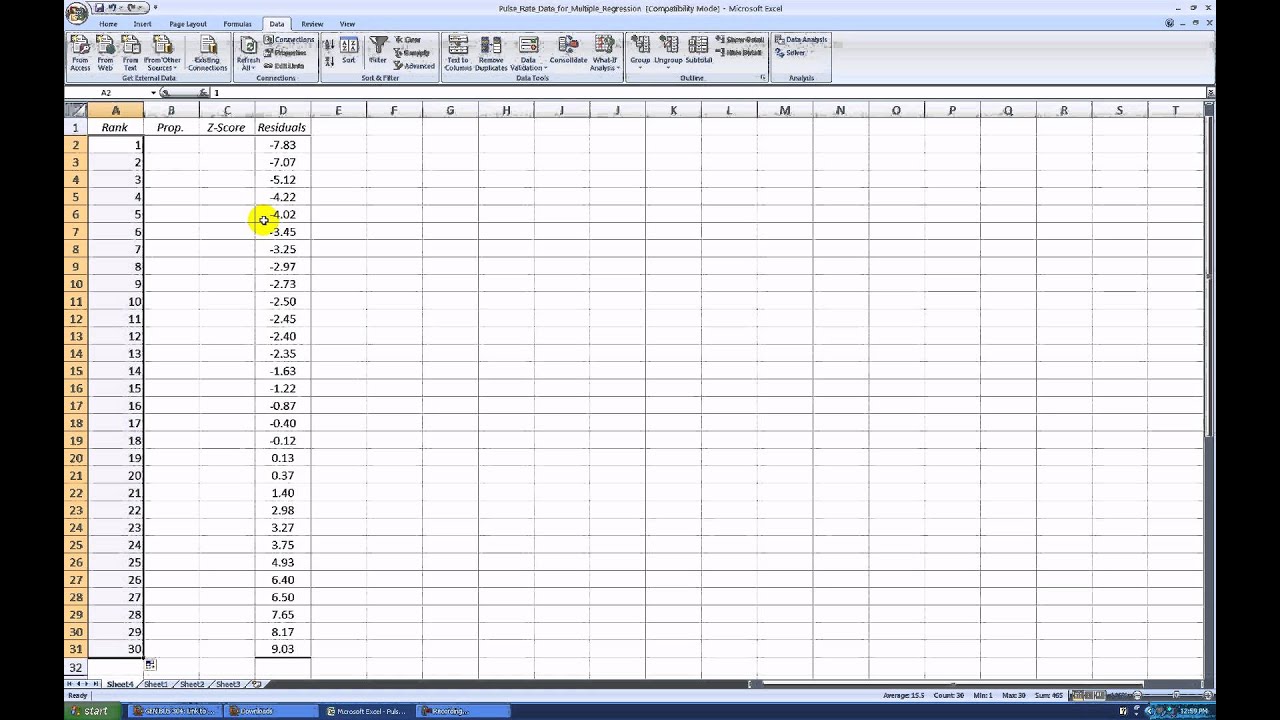This screenshot has height=720, width=1280.
Task: Expand the formula bar
Action: pyautogui.click(x=1210, y=93)
